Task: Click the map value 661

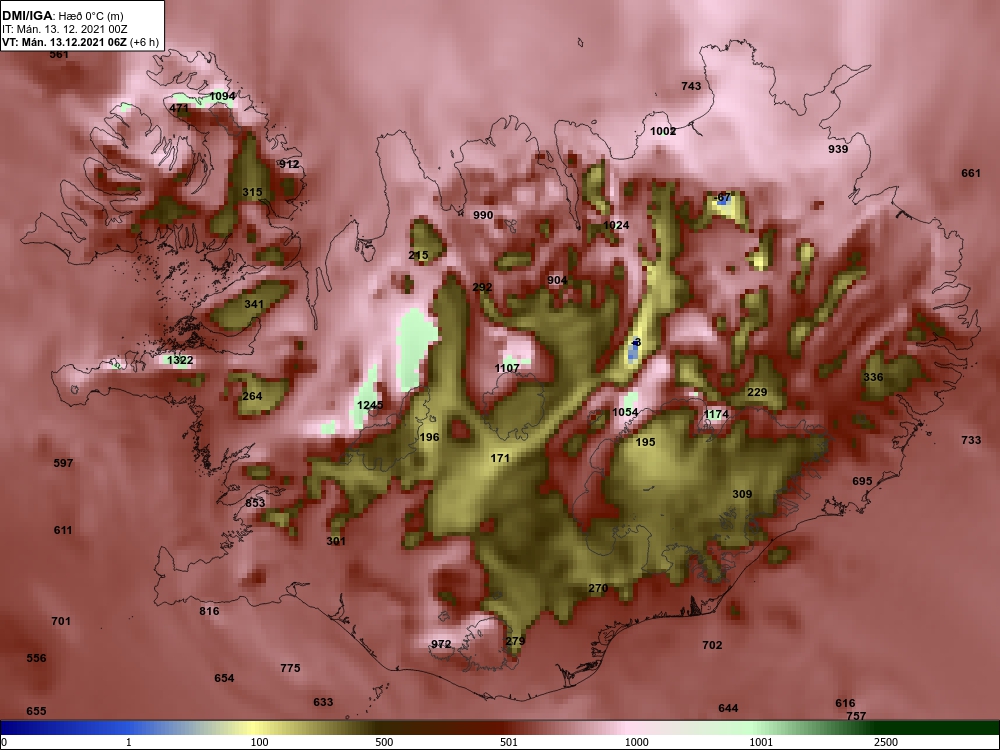Action: click(971, 173)
